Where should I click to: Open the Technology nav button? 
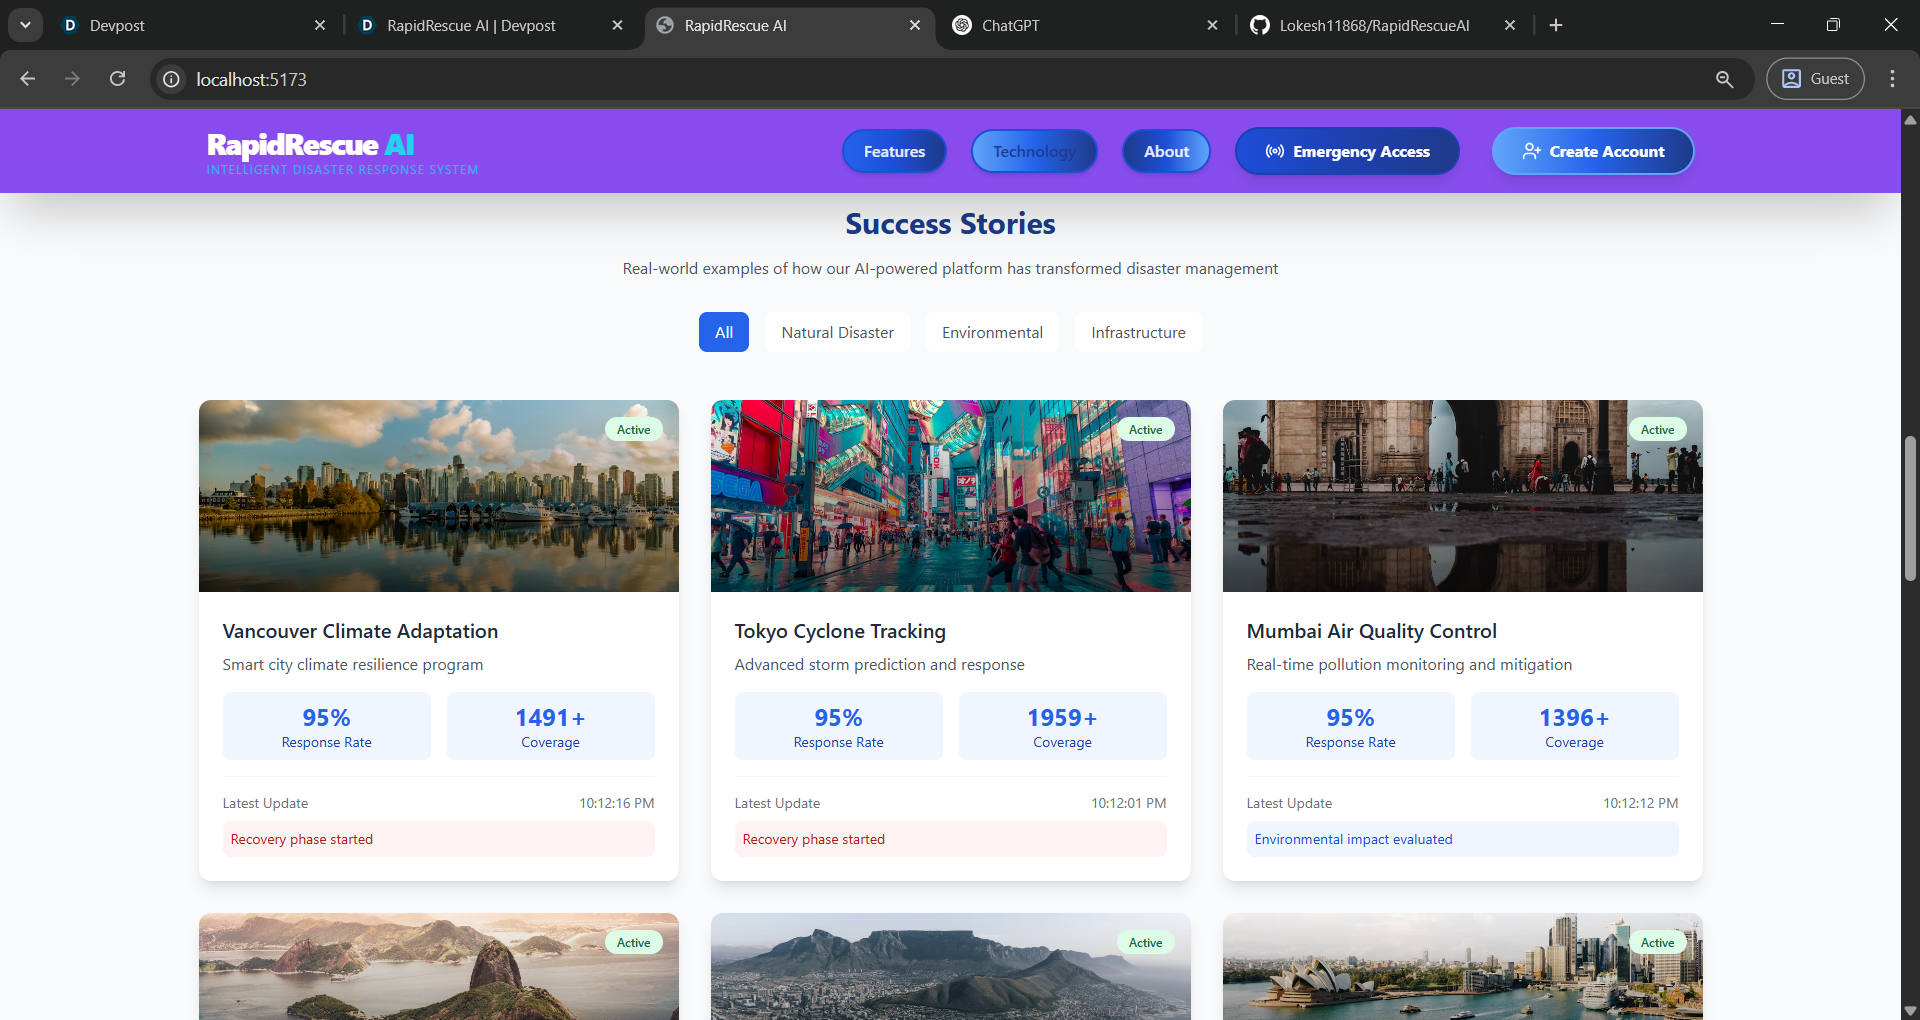pyautogui.click(x=1034, y=152)
